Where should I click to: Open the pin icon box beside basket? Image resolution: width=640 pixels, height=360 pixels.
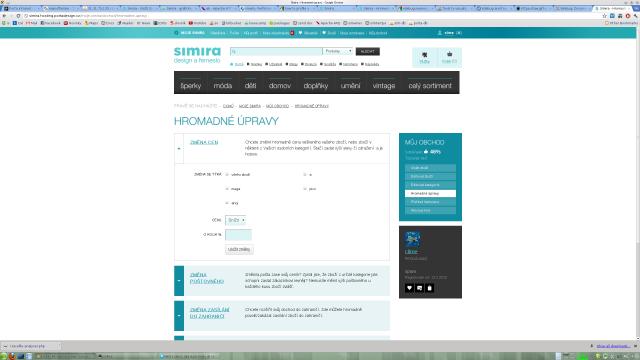tap(424, 57)
